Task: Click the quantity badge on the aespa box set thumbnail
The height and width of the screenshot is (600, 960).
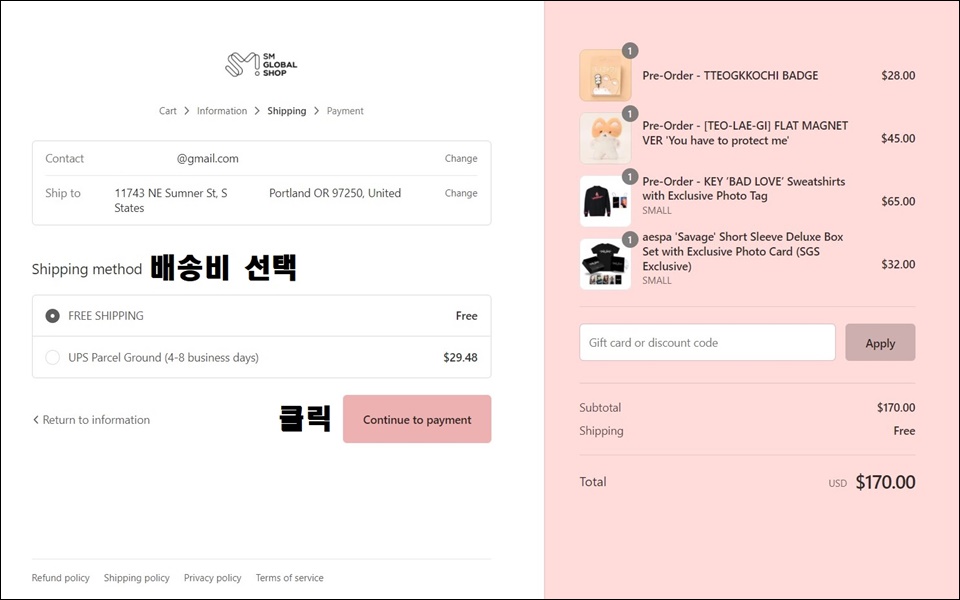Action: [629, 239]
